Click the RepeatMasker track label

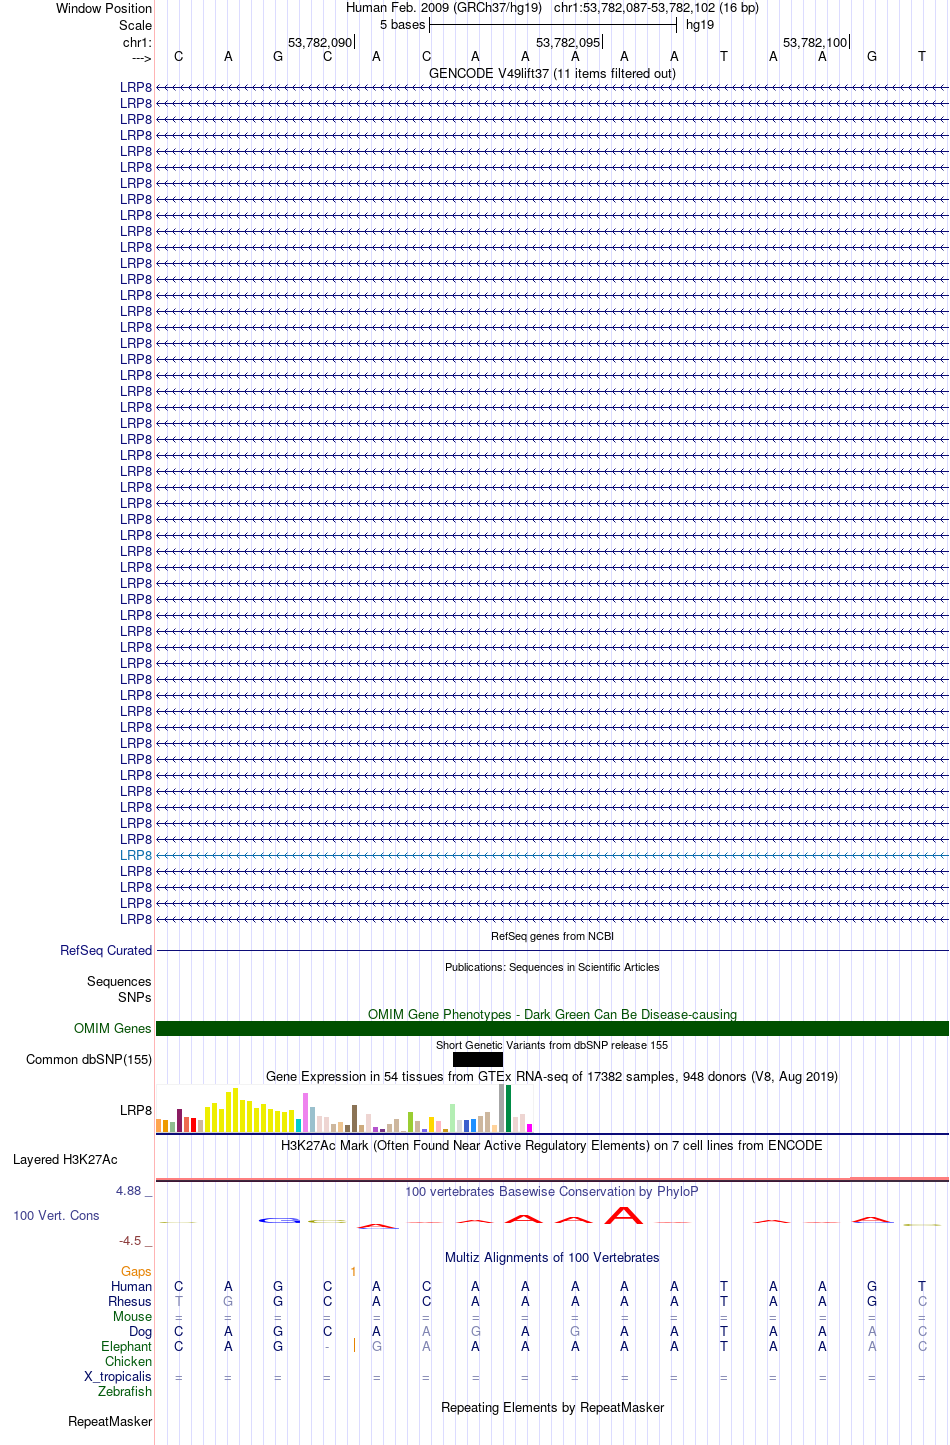coord(110,1421)
